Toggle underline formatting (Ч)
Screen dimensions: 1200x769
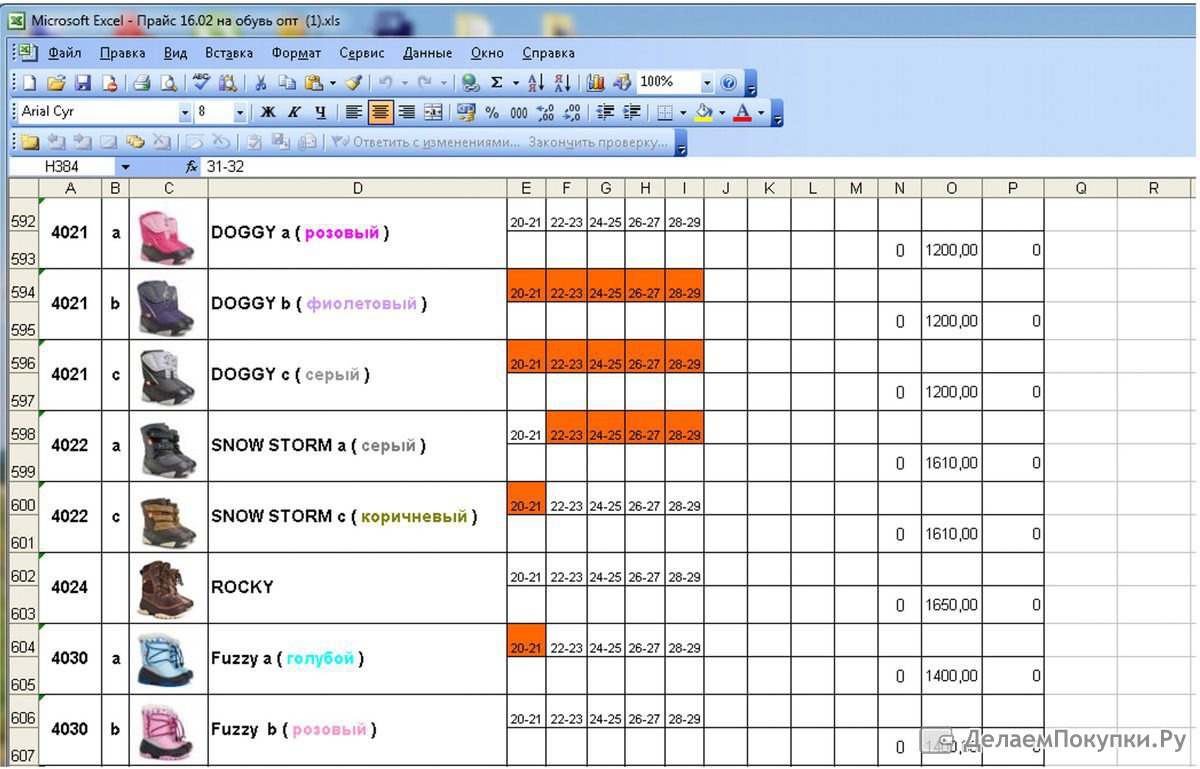coord(320,112)
